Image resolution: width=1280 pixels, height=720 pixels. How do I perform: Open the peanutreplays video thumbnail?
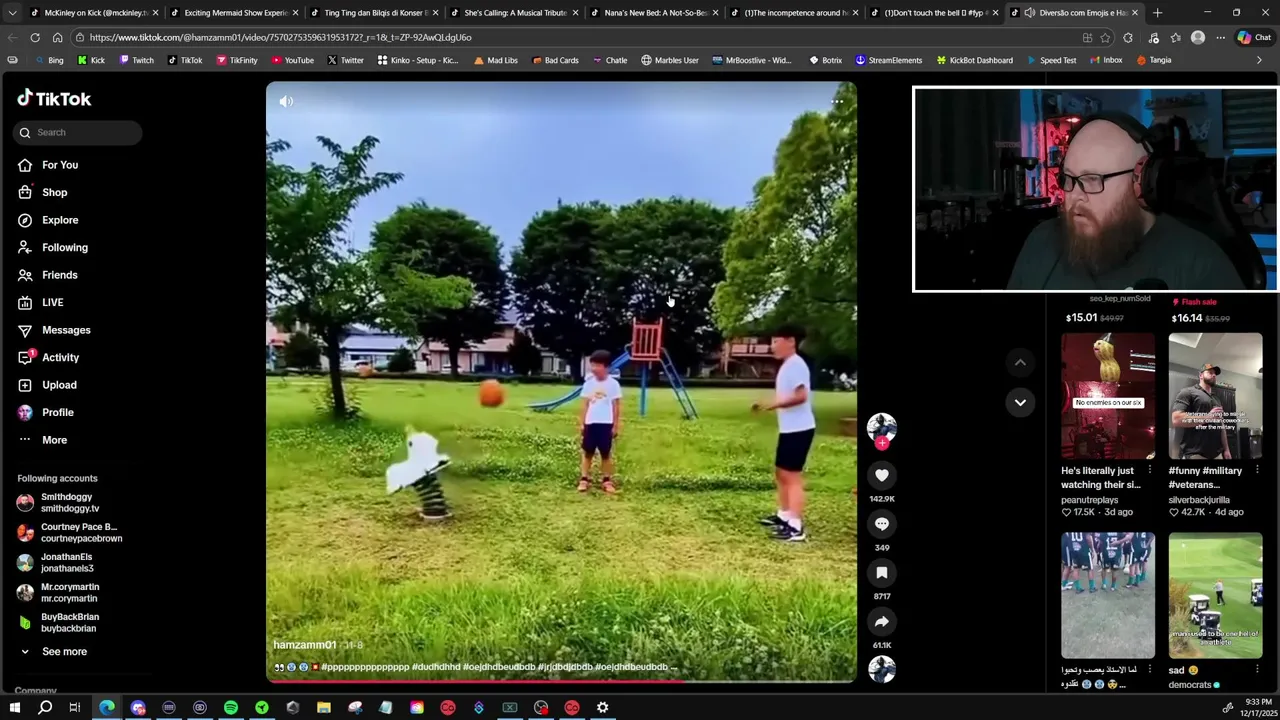(1108, 396)
